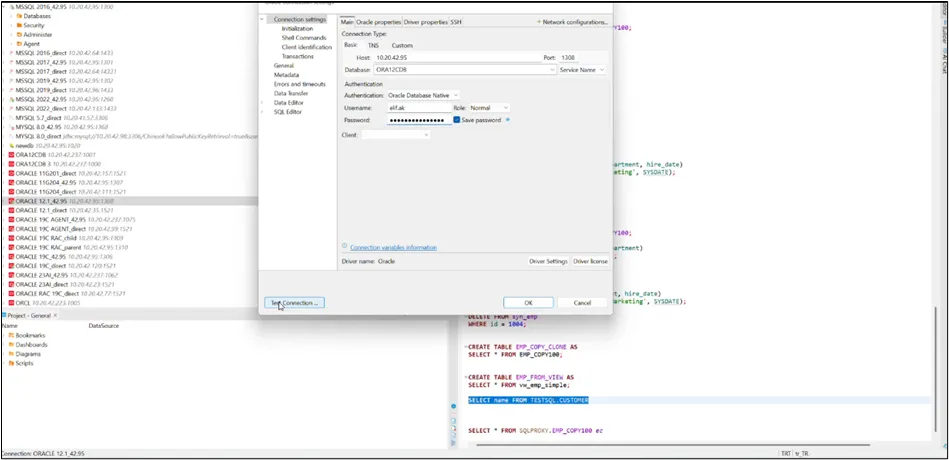949x460 pixels.
Task: Click the Dashboards folder icon
Action: 11,344
